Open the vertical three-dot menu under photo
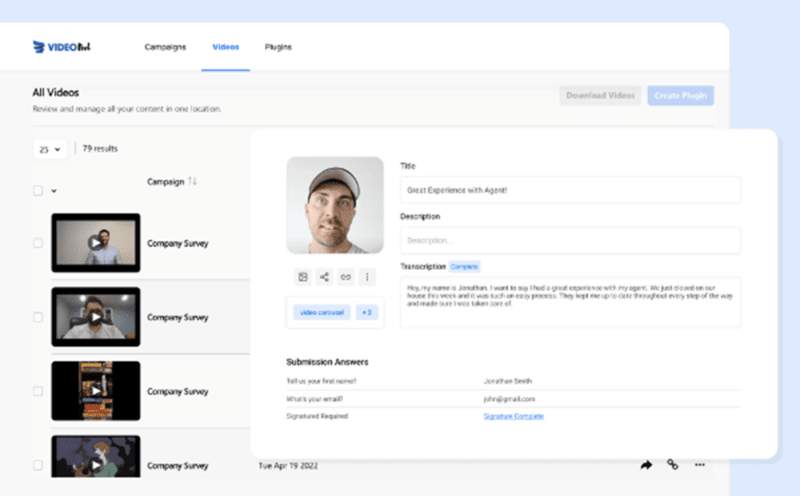Viewport: 800px width, 496px height. click(x=367, y=277)
